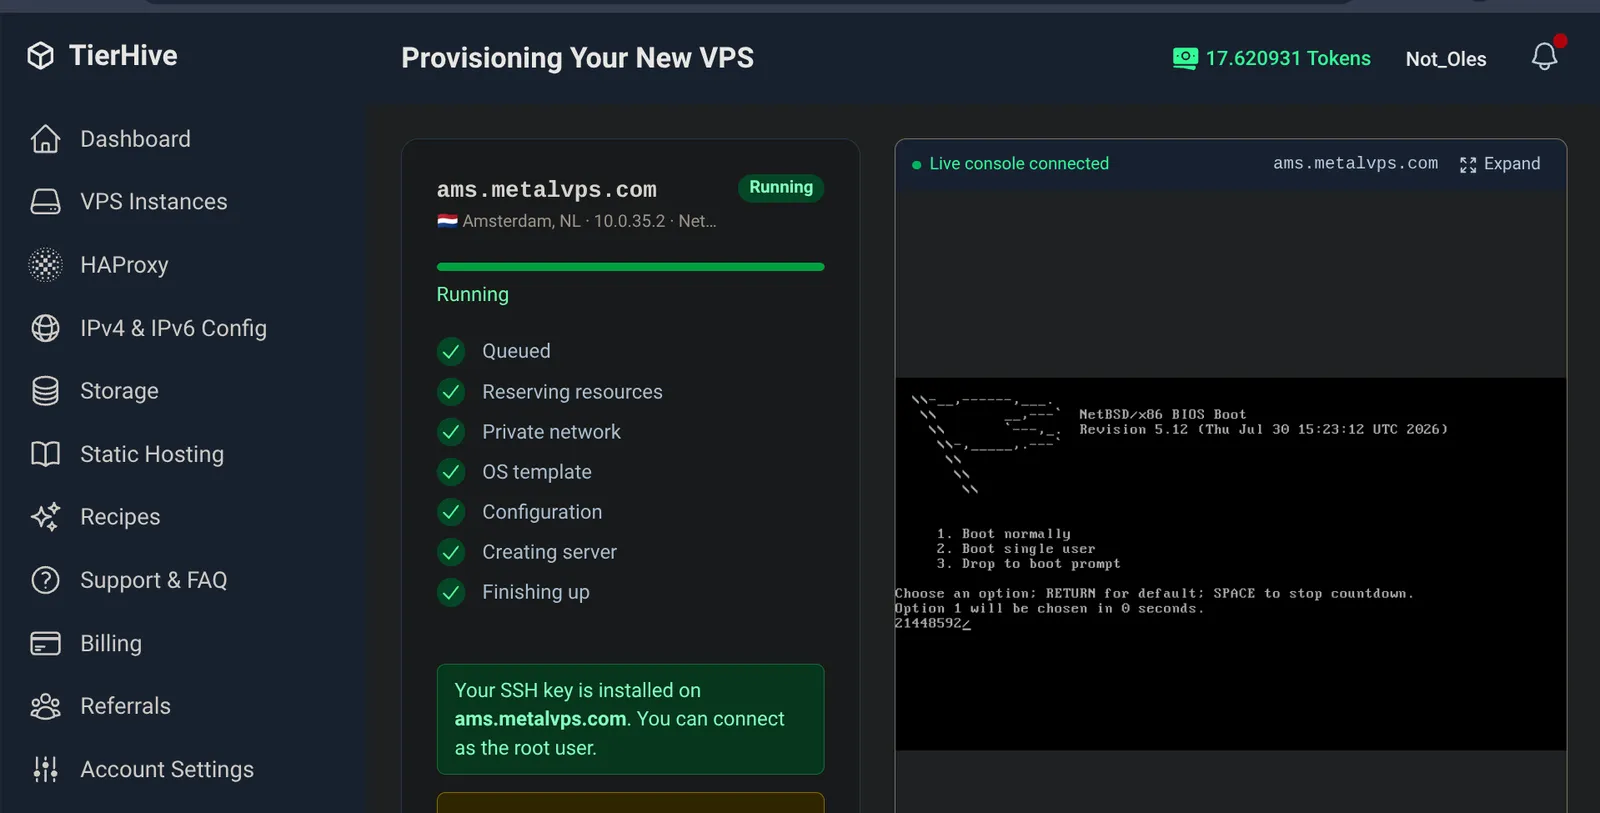This screenshot has height=813, width=1600.
Task: Open the Recipes page
Action: [x=120, y=517]
